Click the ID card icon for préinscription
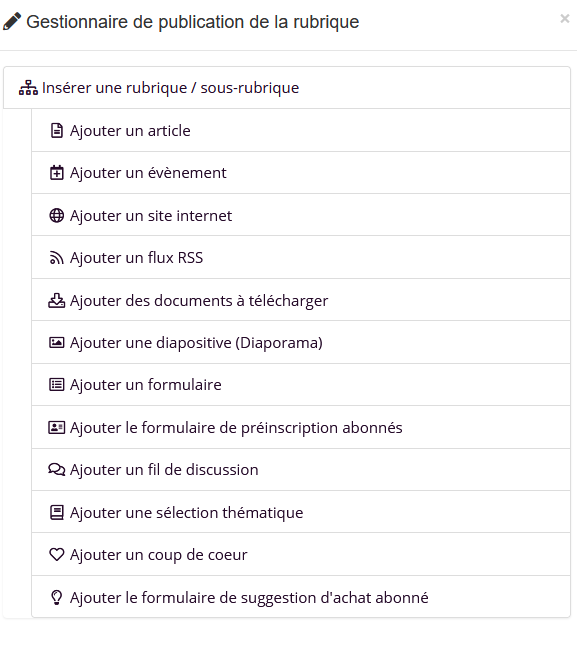 coord(56,427)
